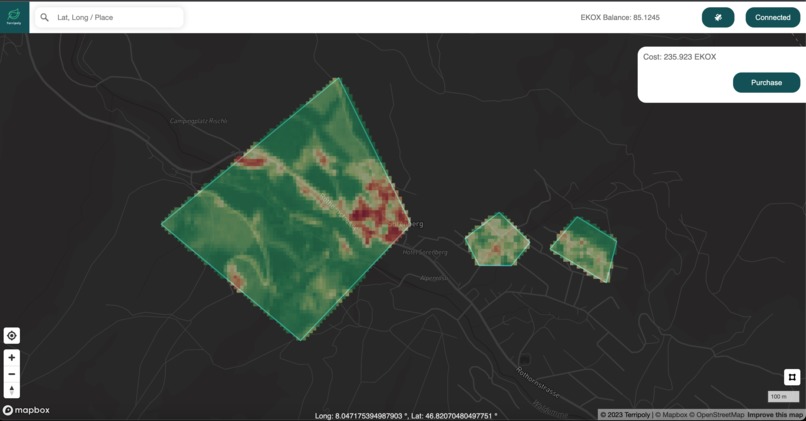Open the Terripoly logo home icon
806x421 pixels.
tap(14, 17)
